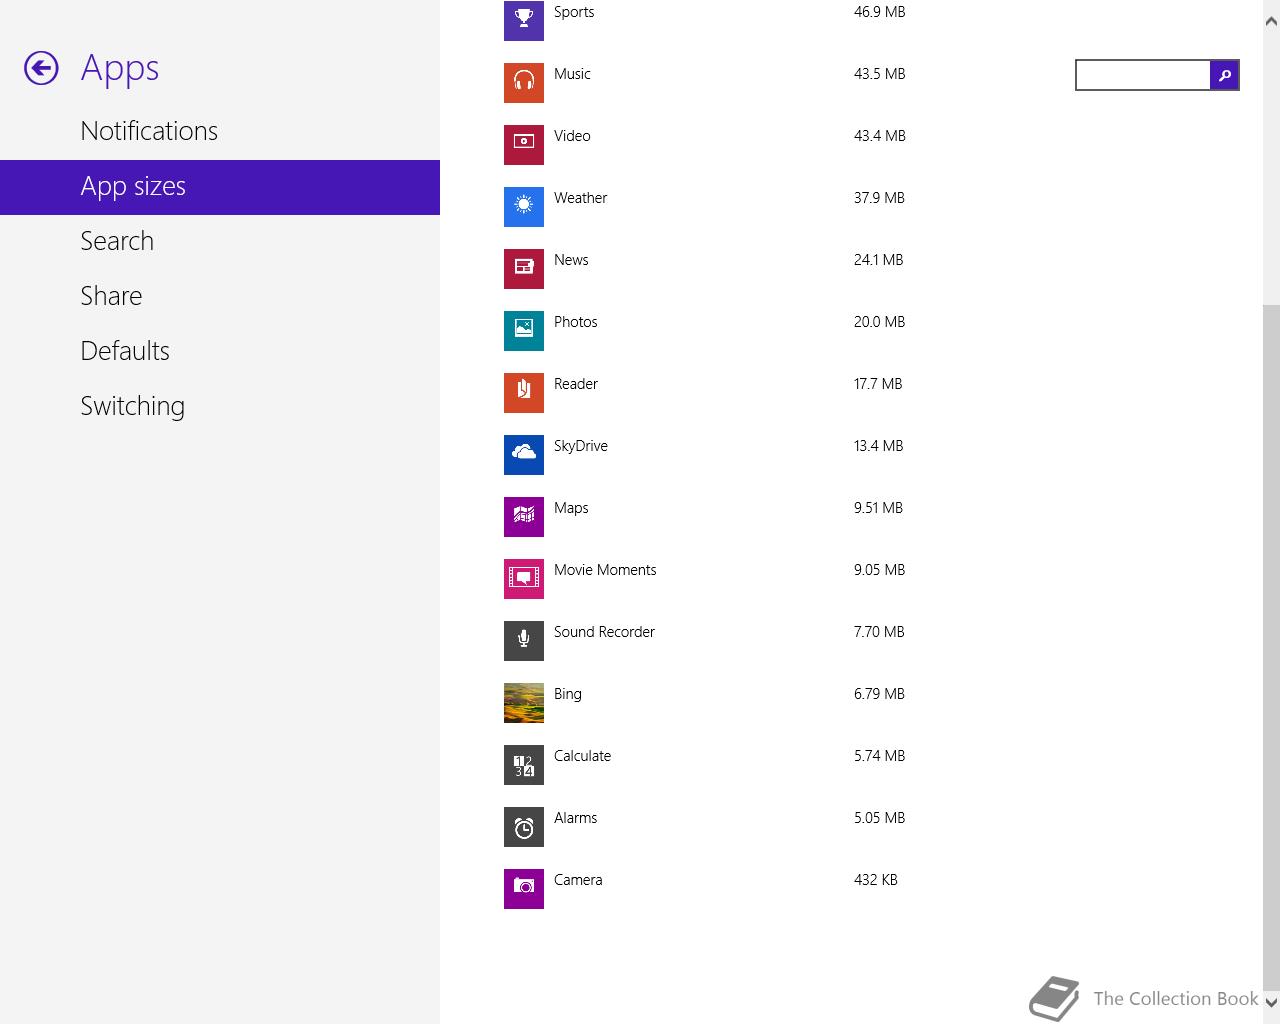This screenshot has height=1024, width=1280.
Task: Select the Movie Moments app name
Action: pyautogui.click(x=605, y=570)
